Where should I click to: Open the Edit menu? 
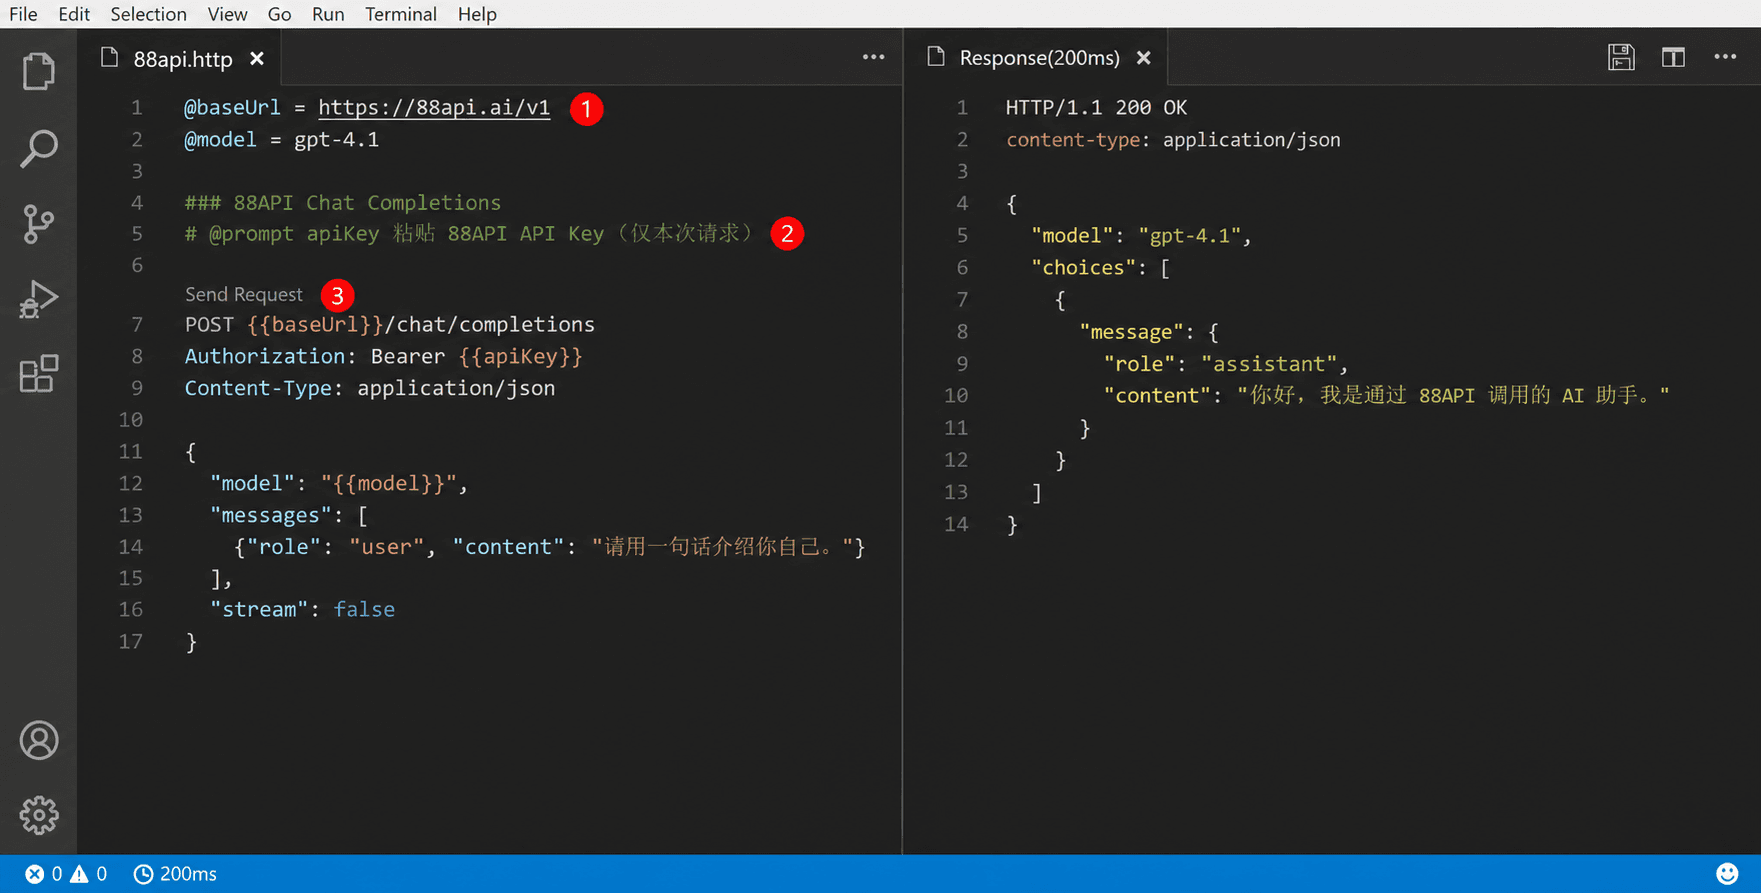click(74, 14)
